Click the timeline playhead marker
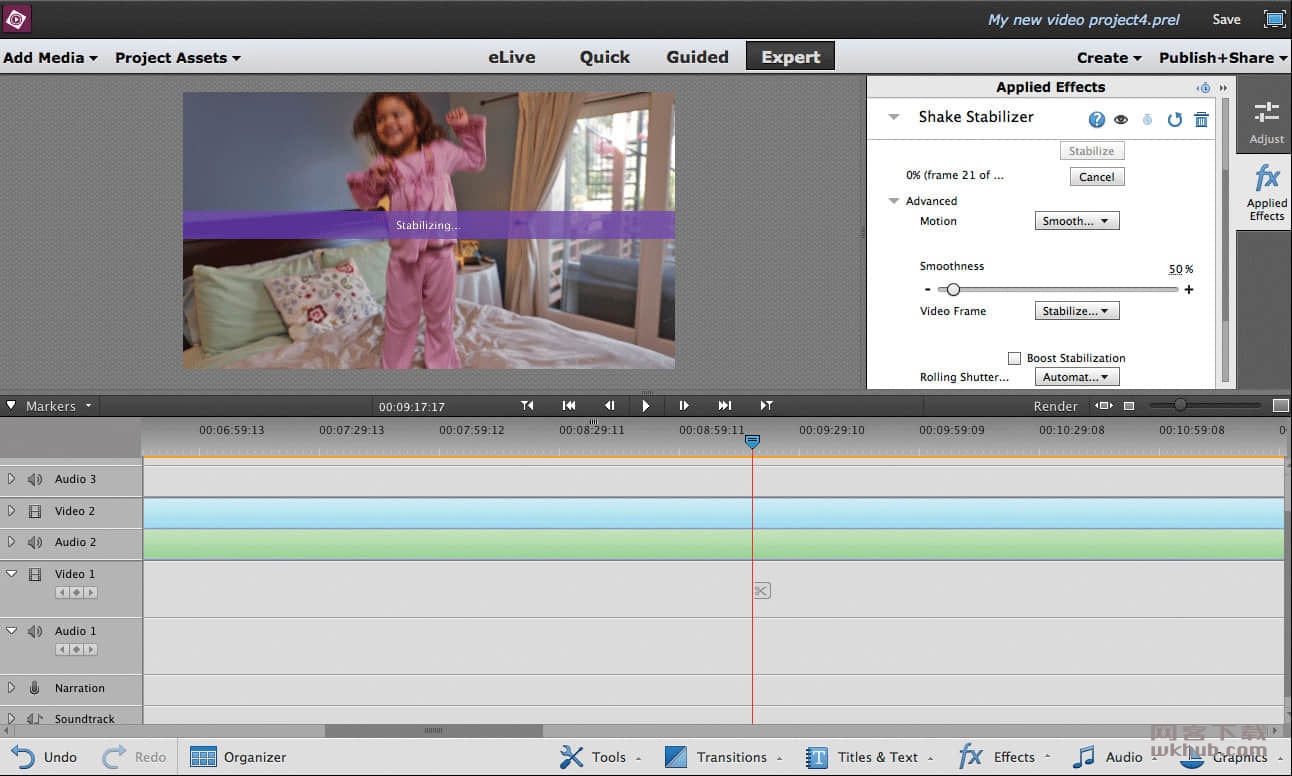 (x=752, y=441)
